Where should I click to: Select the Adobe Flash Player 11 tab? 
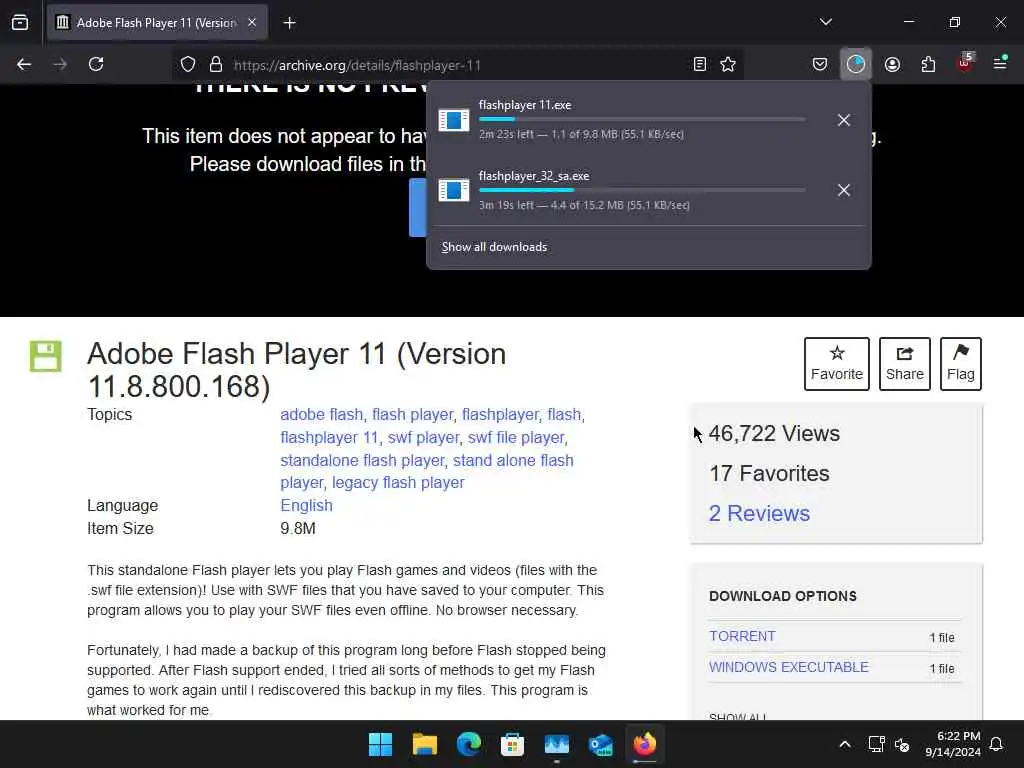157,23
